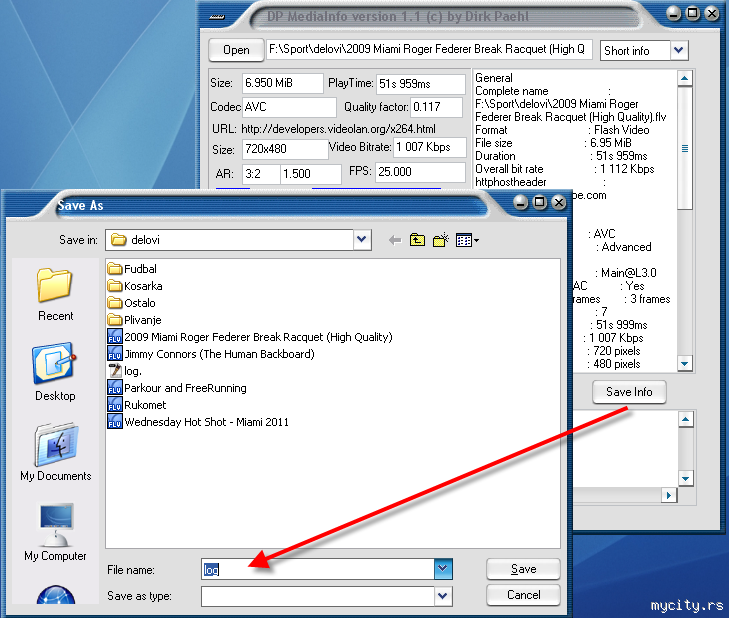
Task: Open the Recent places shortcut
Action: 55,294
